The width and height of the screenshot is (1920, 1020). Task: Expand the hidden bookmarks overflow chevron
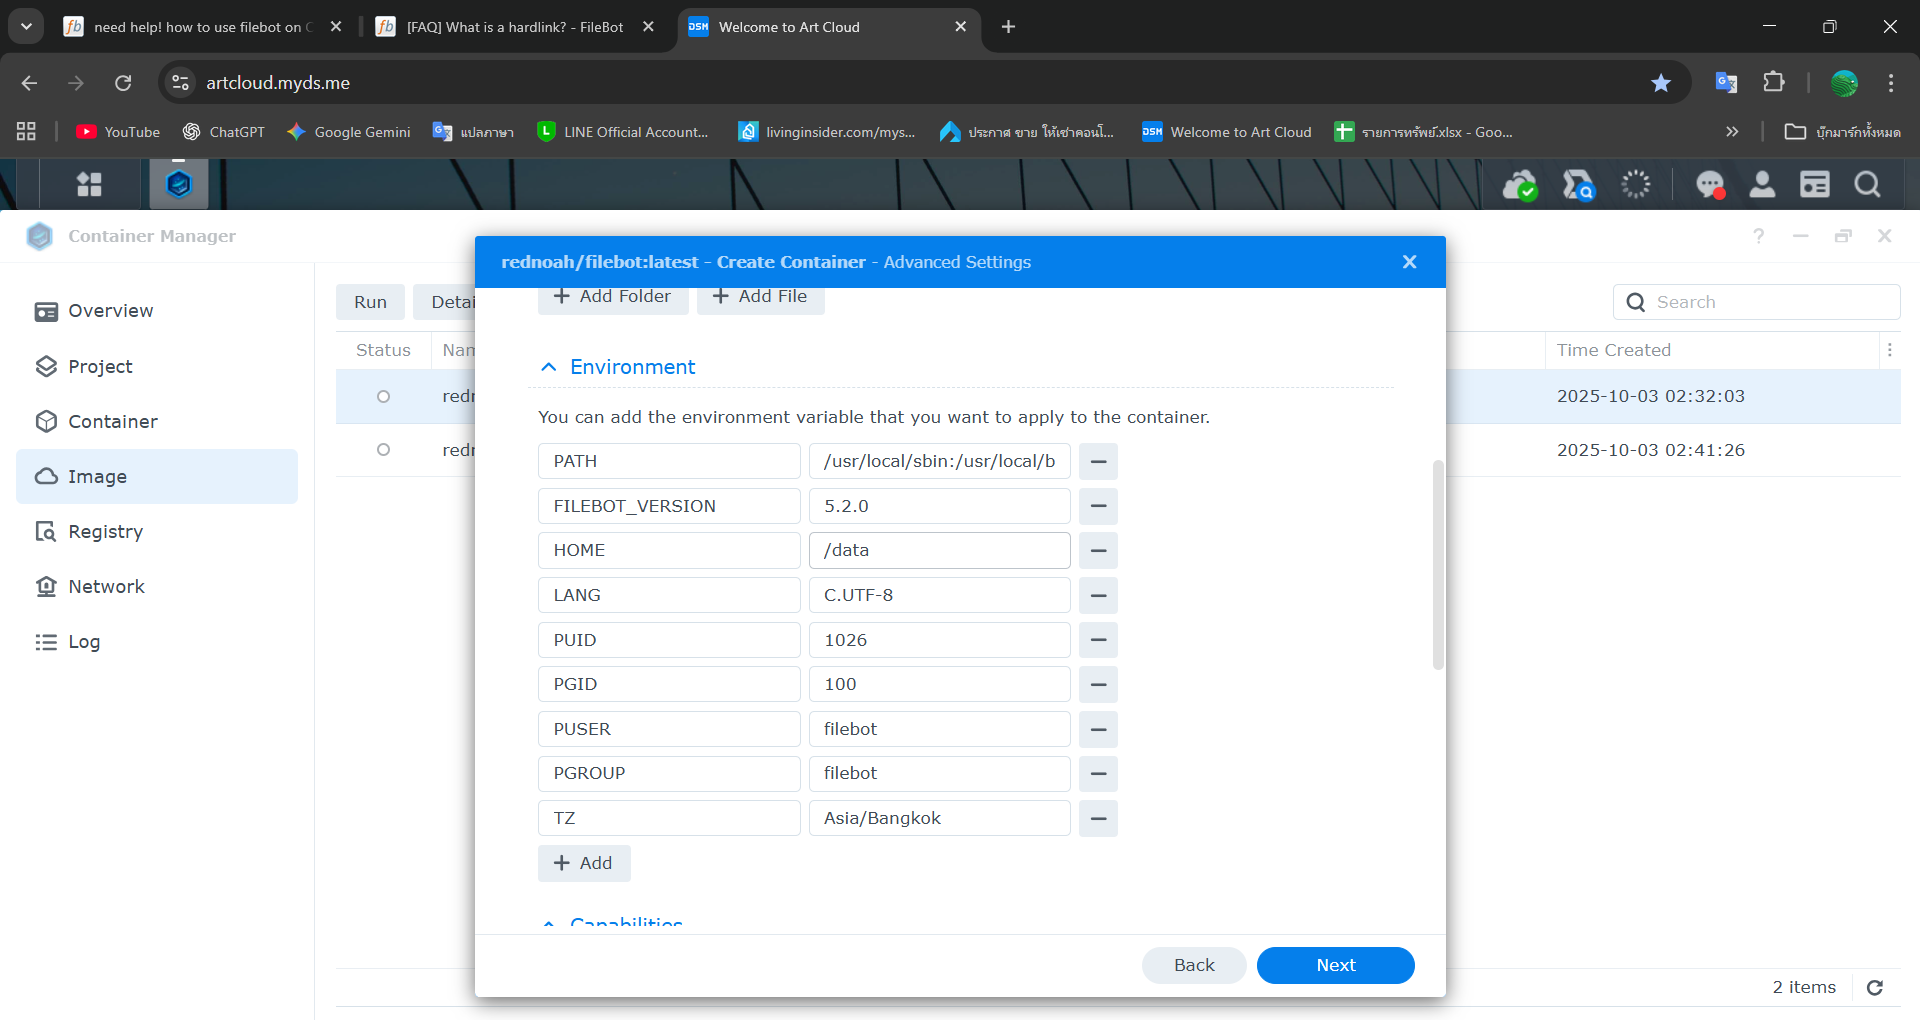pos(1732,132)
